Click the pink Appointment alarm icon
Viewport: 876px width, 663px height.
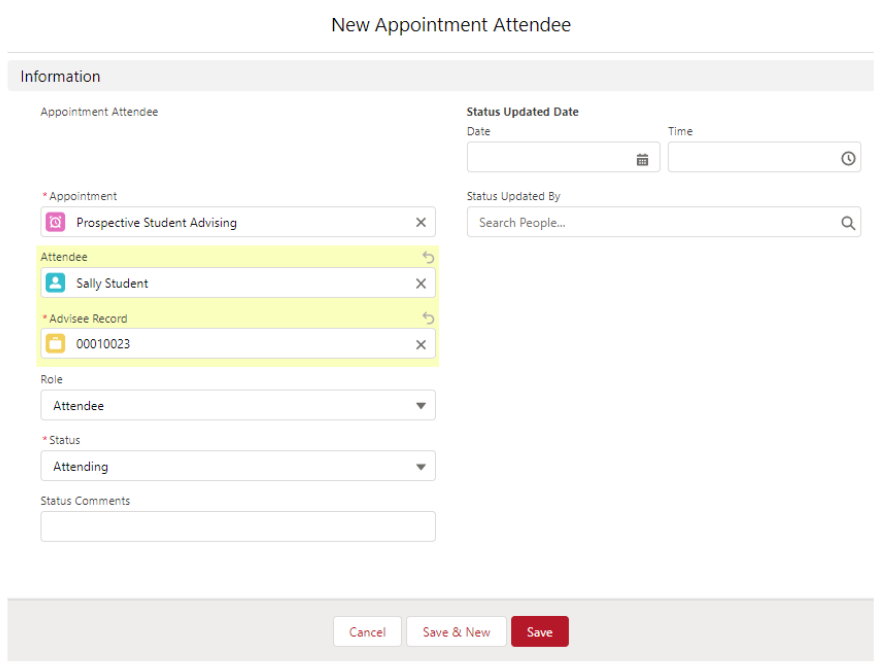55,222
